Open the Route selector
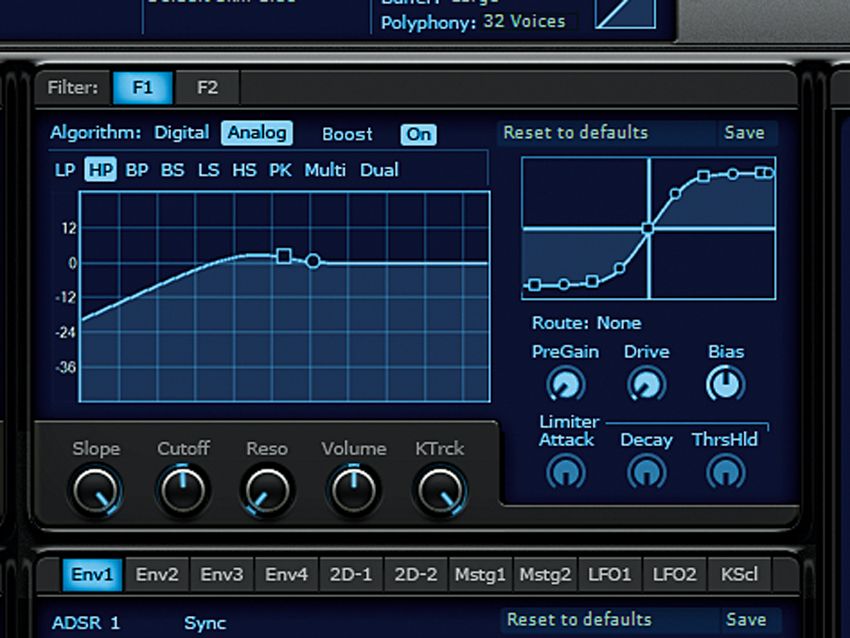Image resolution: width=850 pixels, height=638 pixels. click(618, 323)
